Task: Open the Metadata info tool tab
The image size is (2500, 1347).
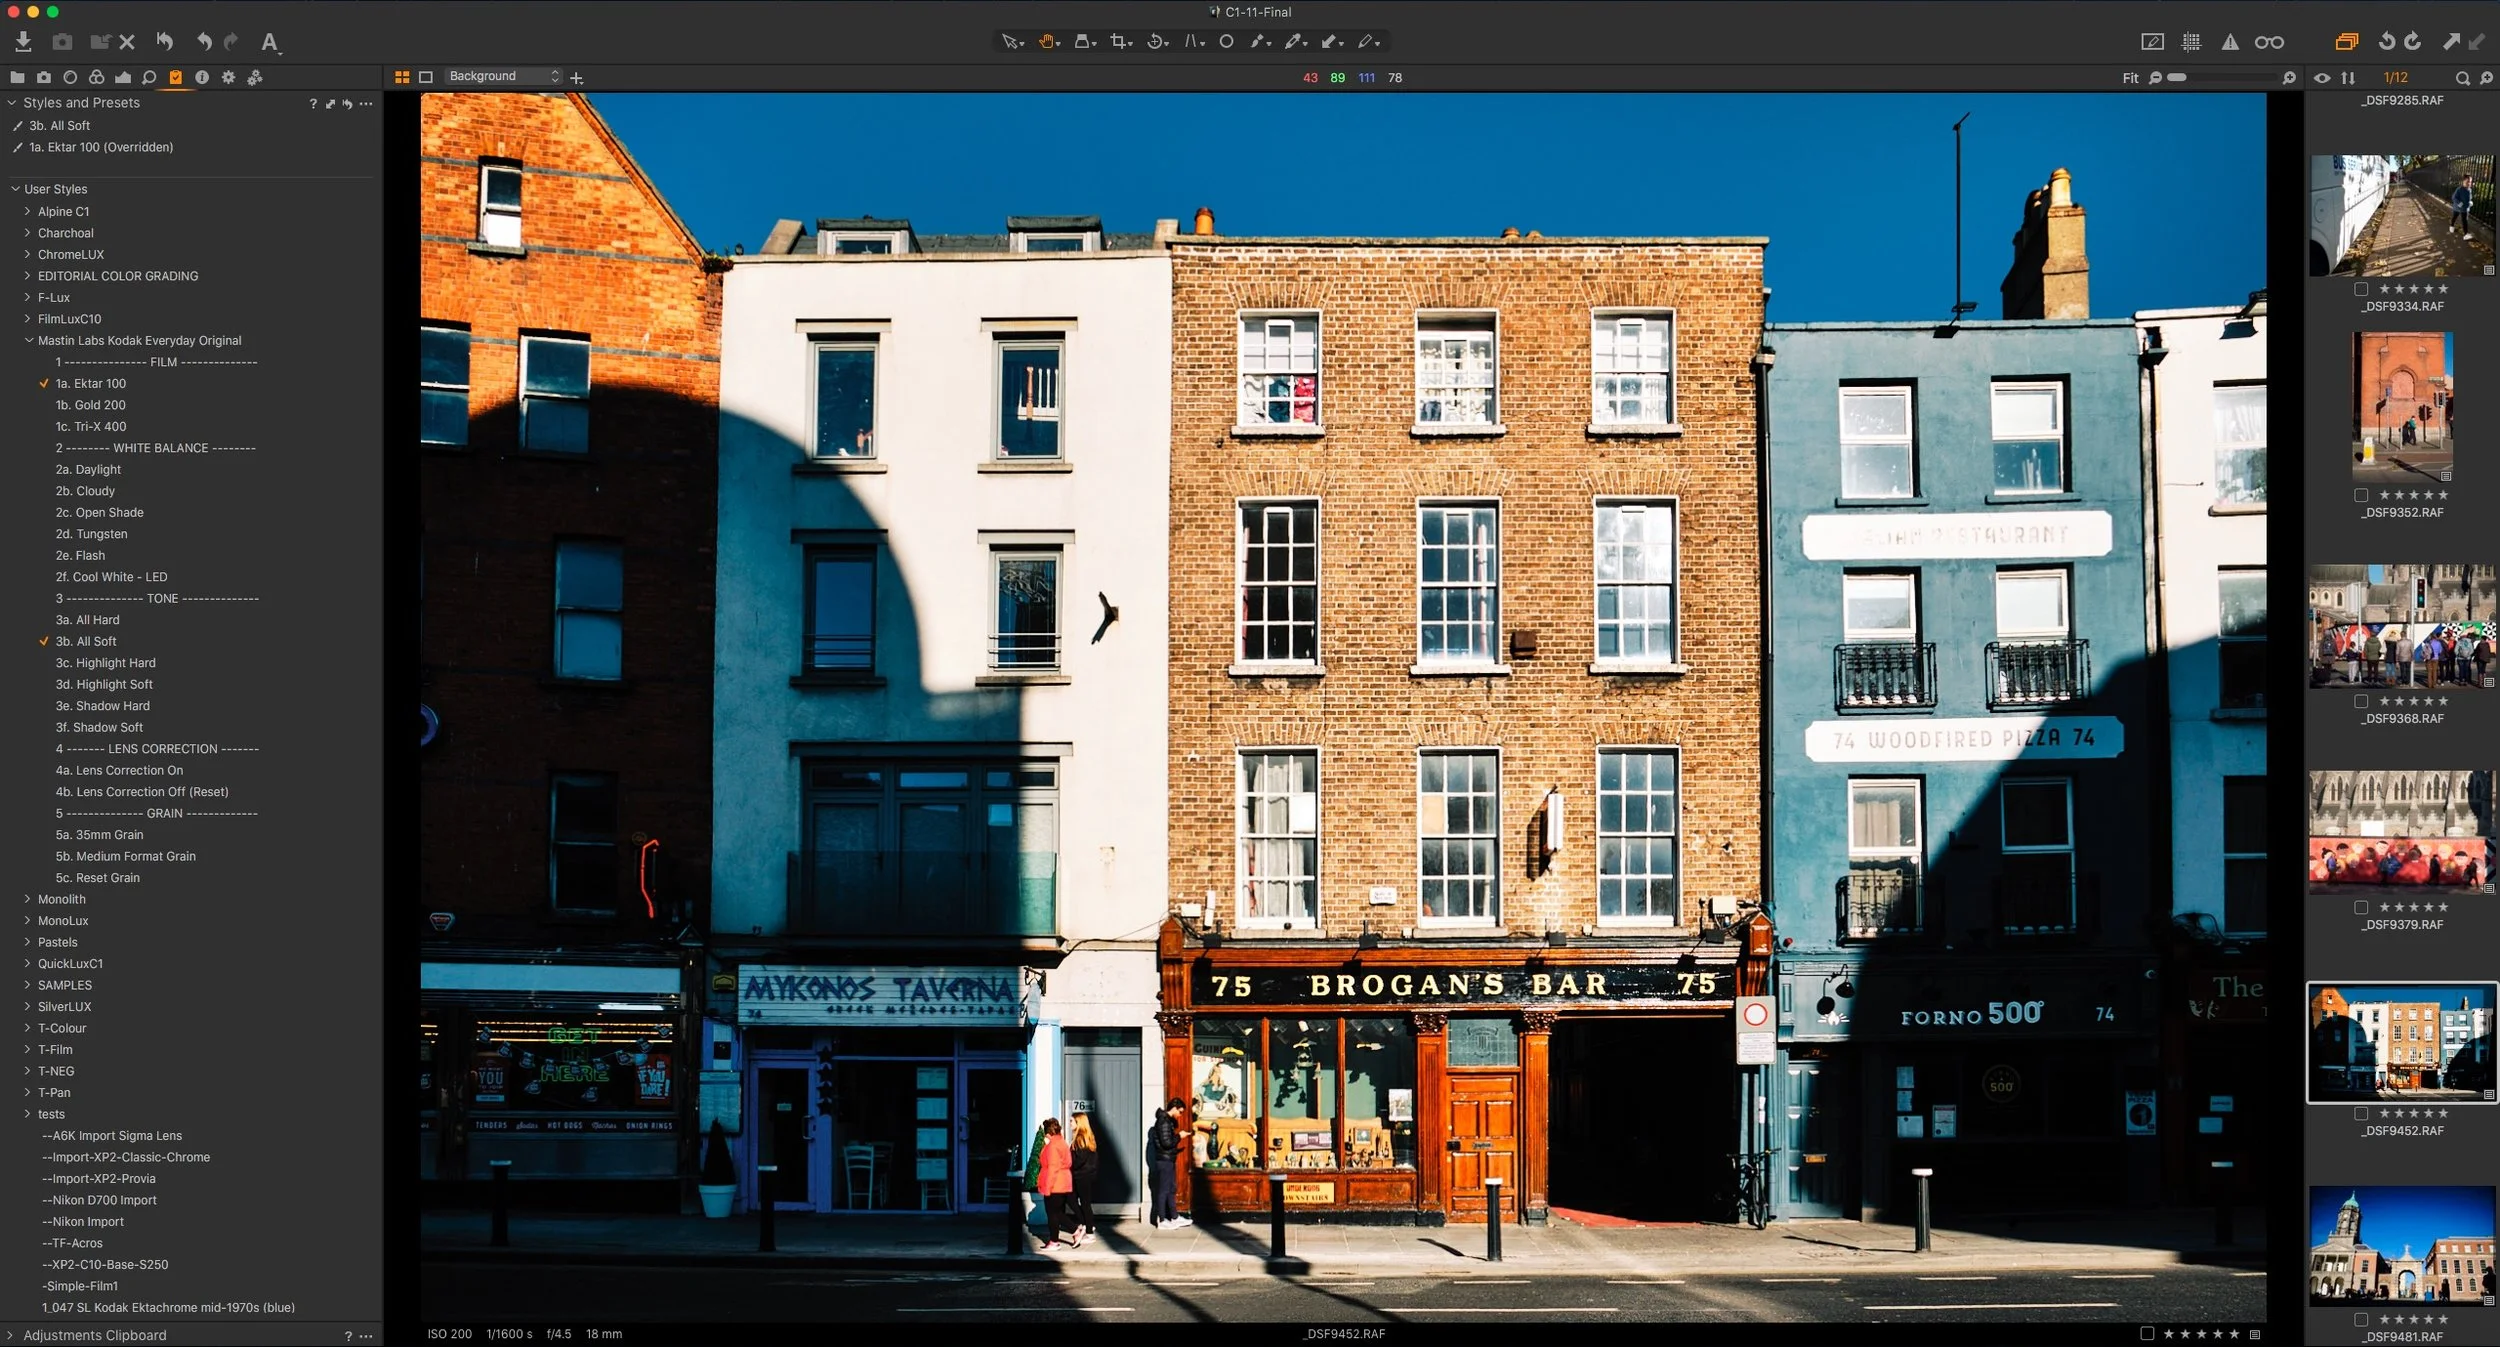Action: (202, 77)
